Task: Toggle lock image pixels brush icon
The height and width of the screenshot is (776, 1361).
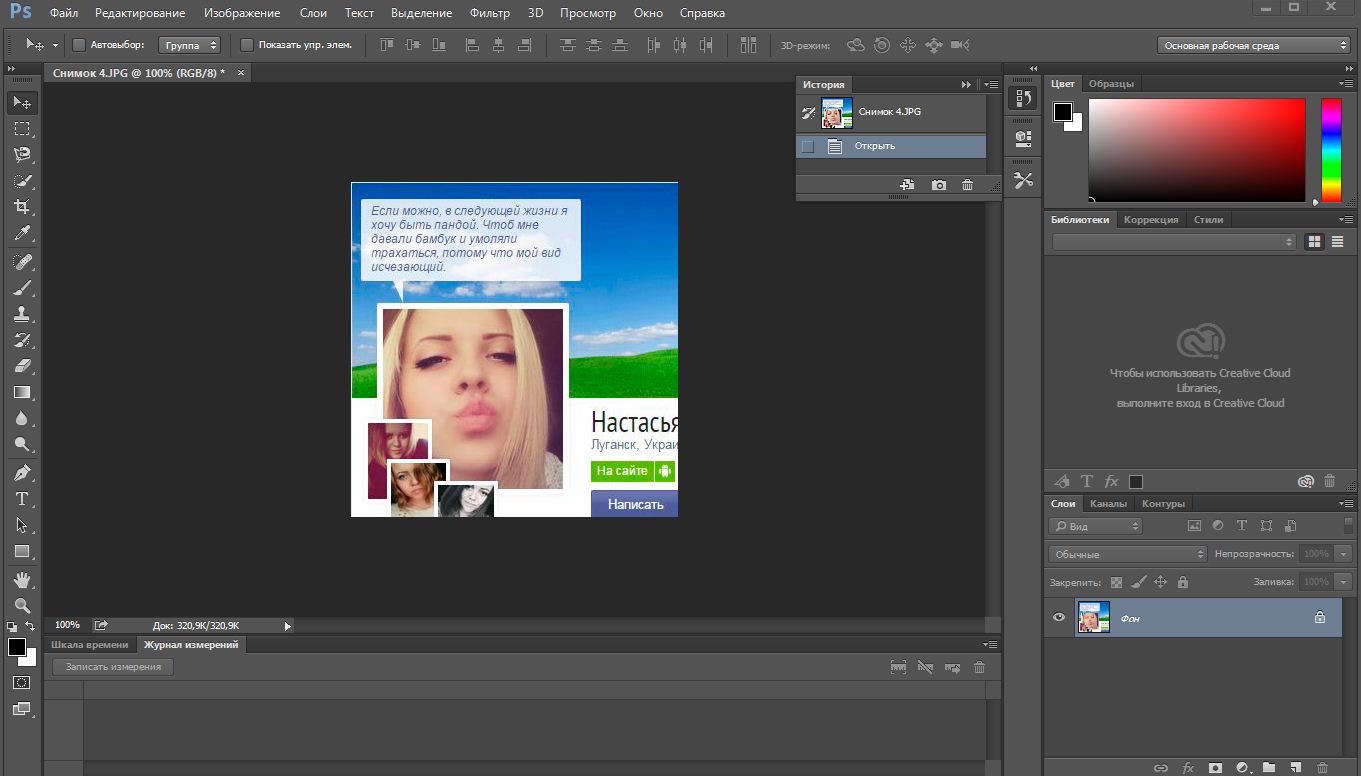Action: click(1138, 581)
